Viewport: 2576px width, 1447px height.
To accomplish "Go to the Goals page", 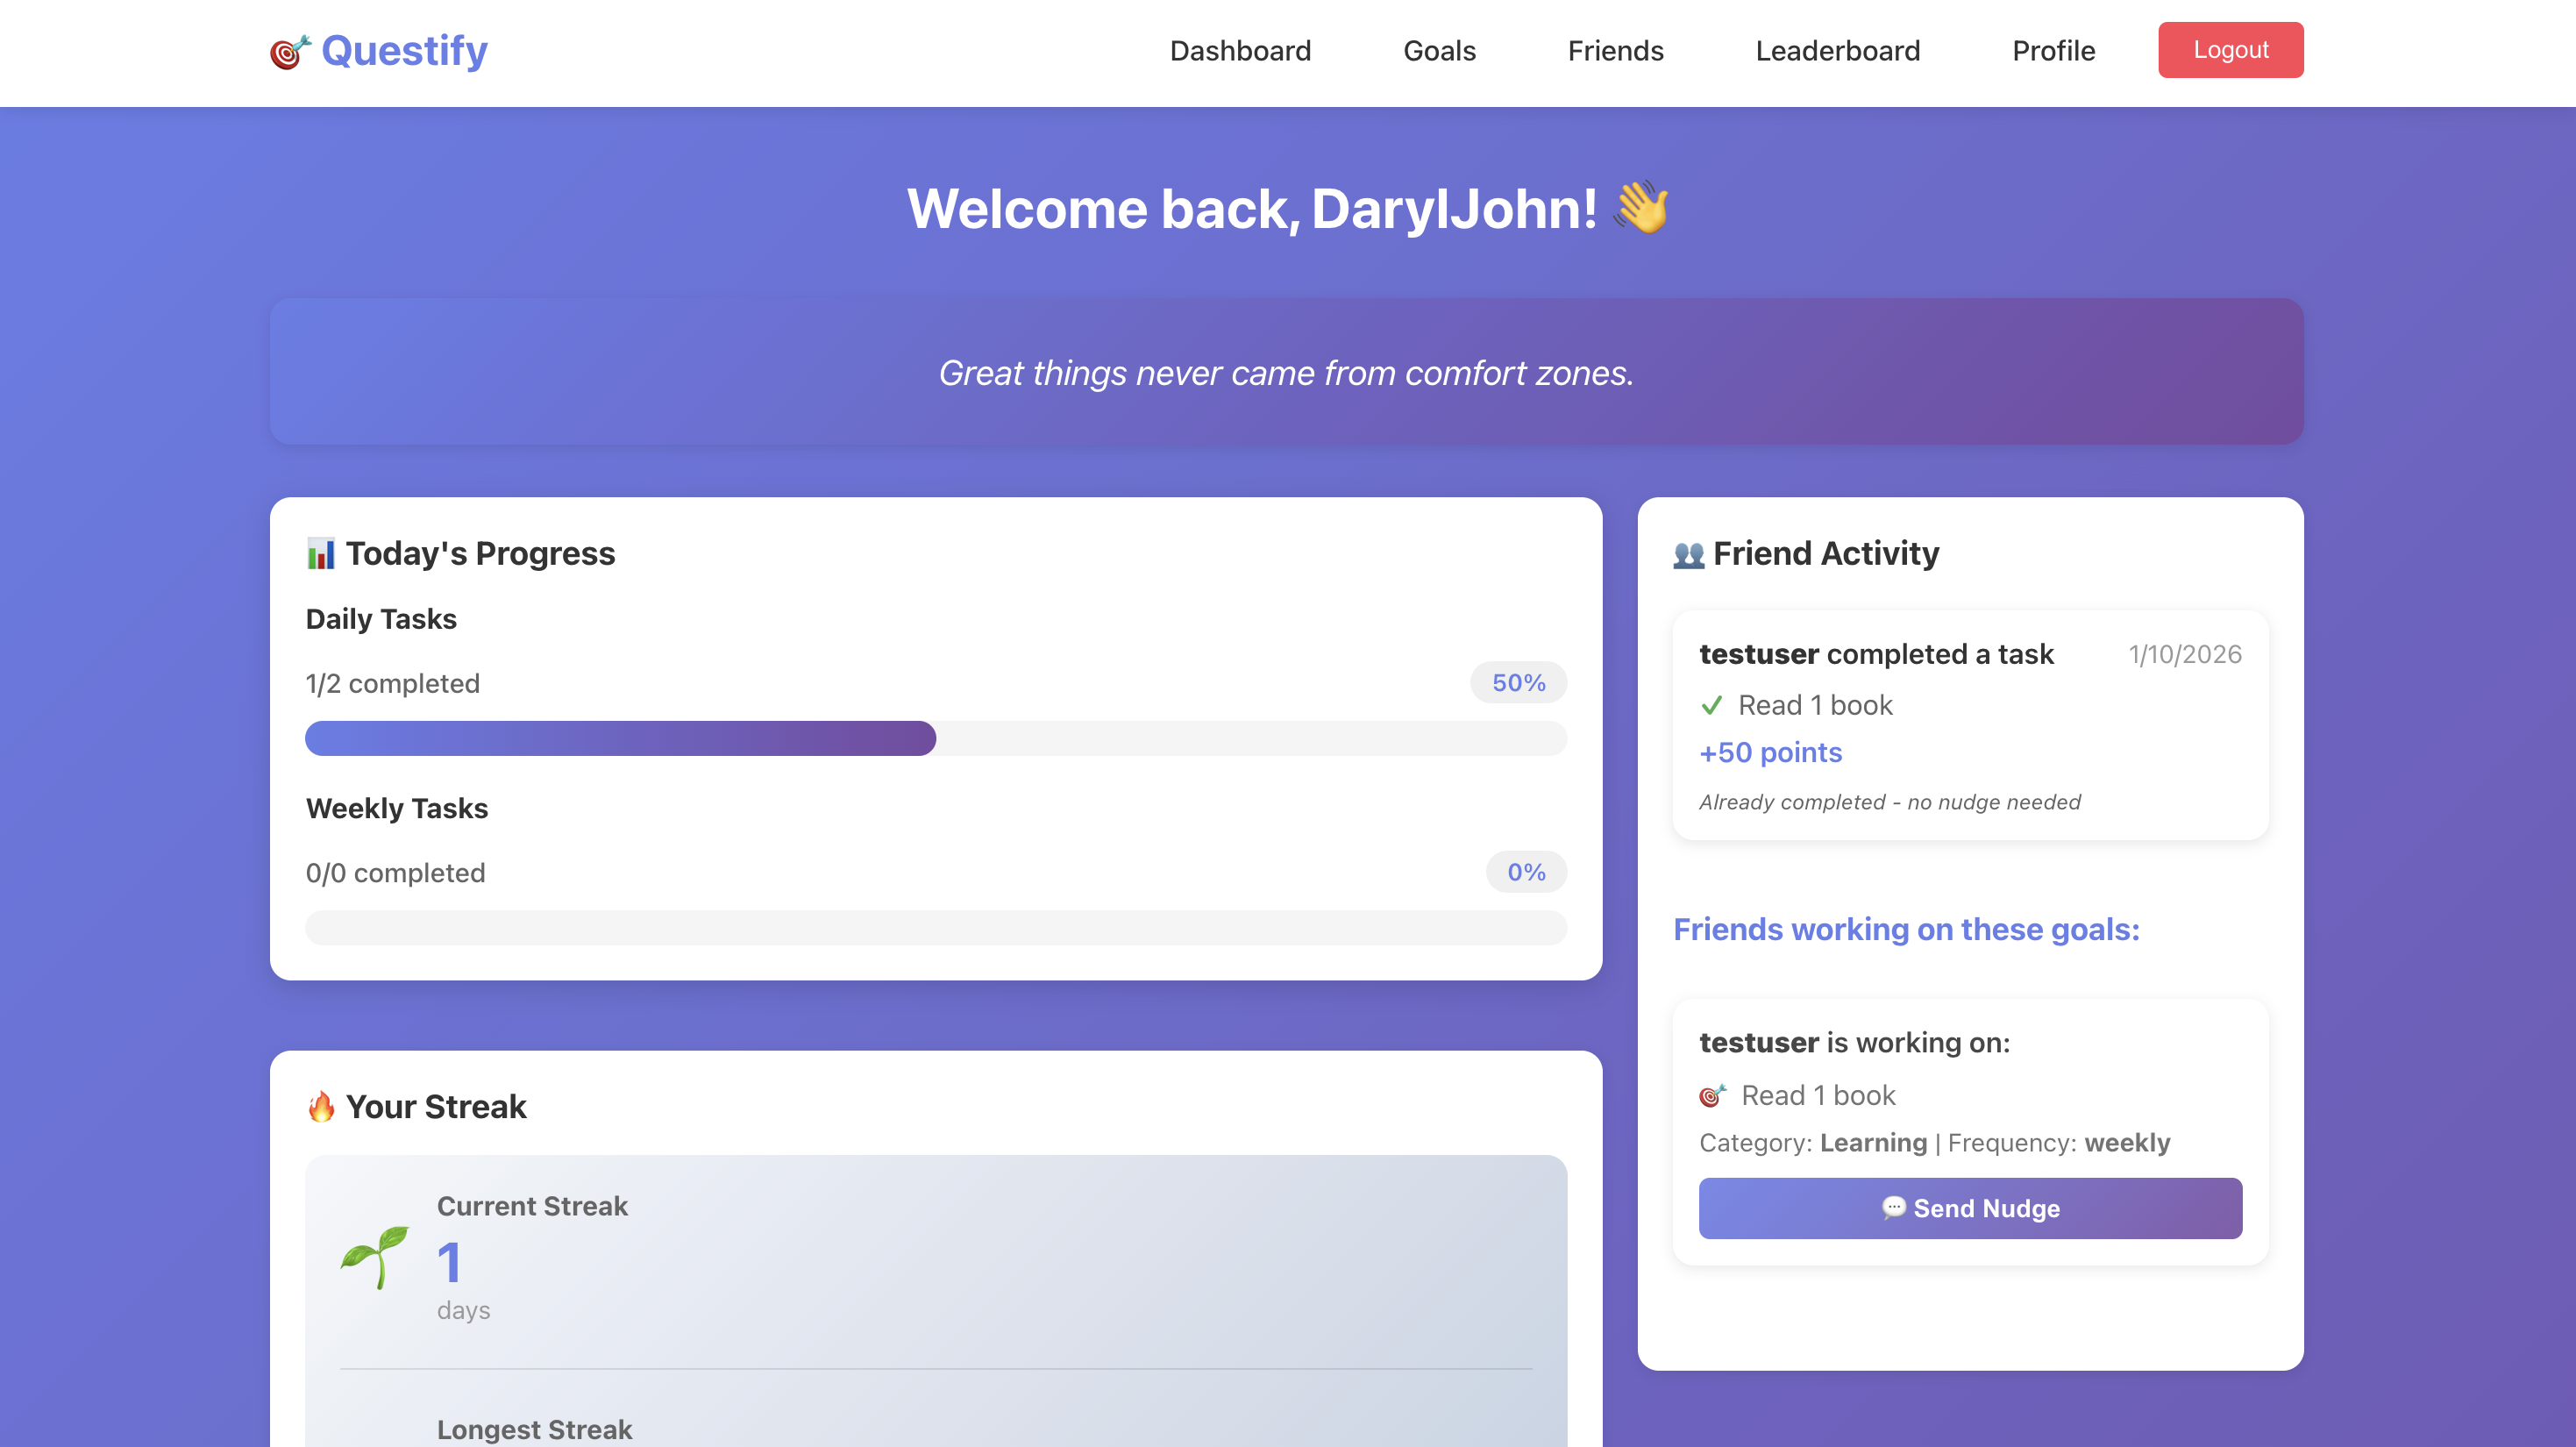I will point(1439,51).
